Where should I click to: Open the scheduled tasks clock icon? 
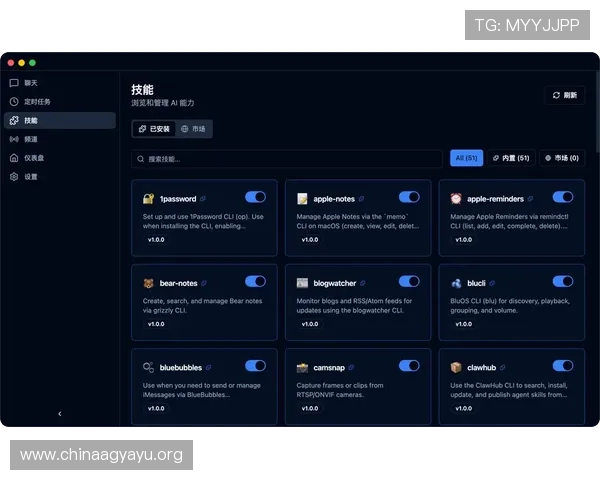(14, 101)
